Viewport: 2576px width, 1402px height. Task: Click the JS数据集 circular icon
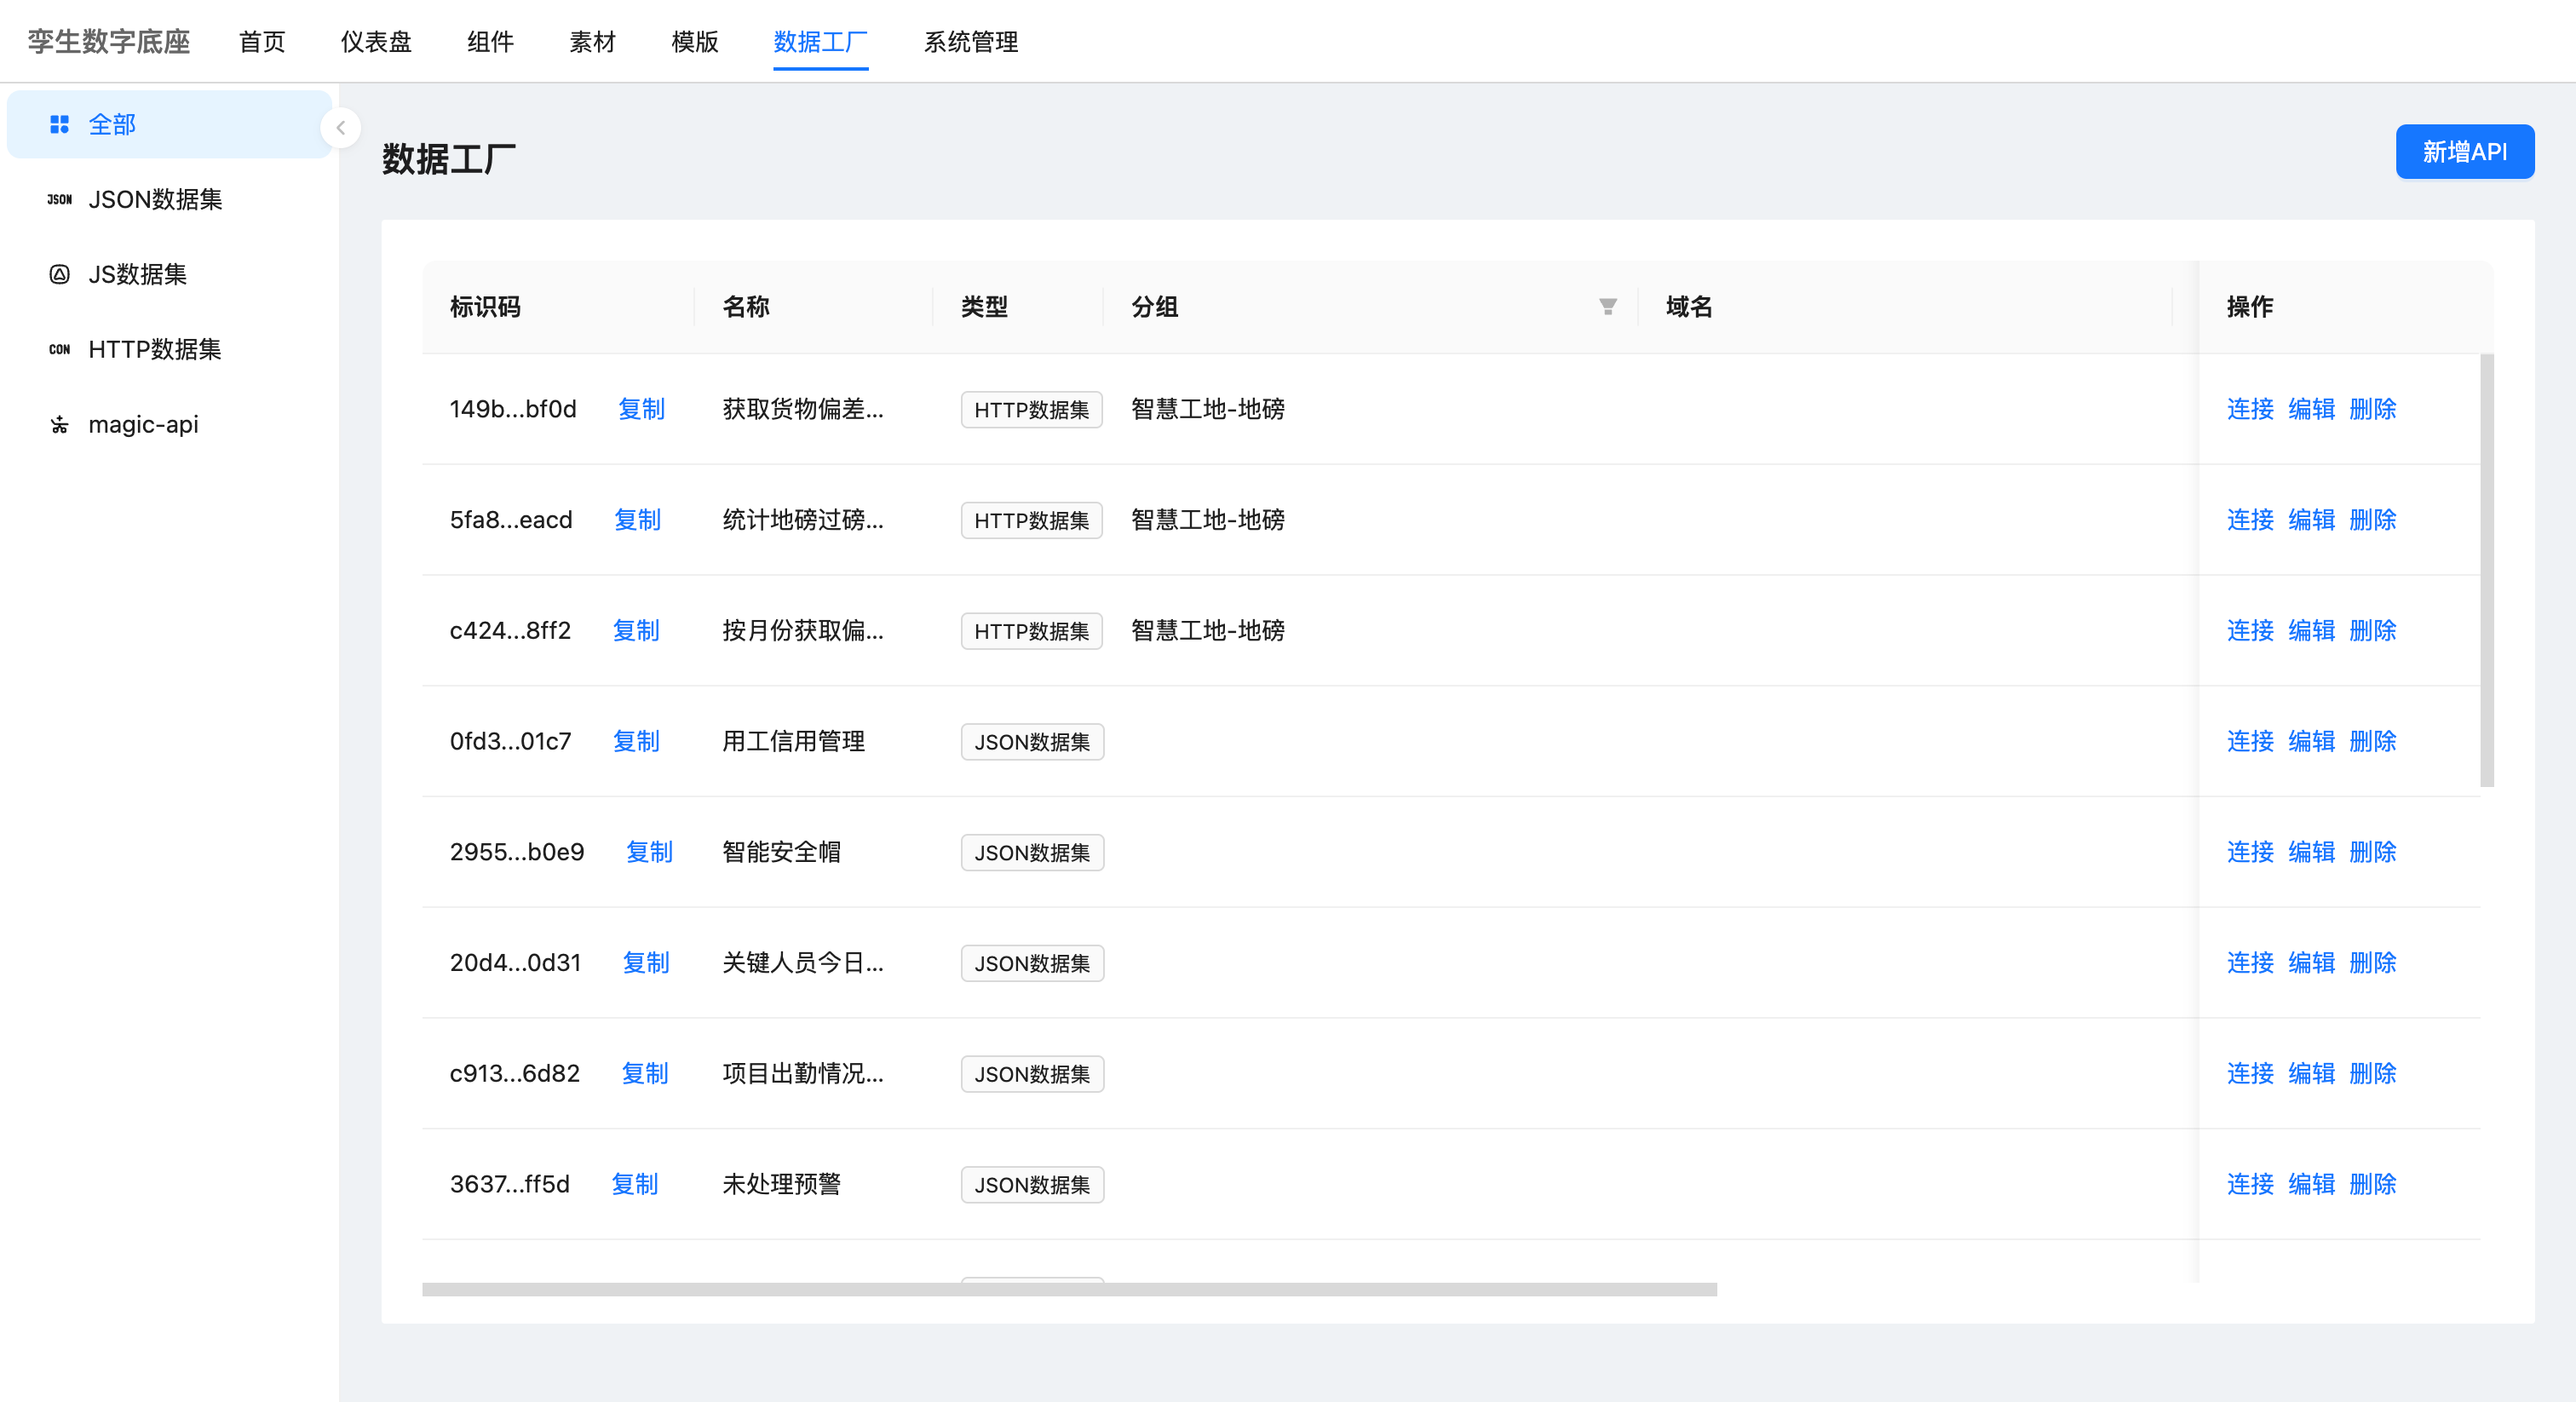(59, 274)
